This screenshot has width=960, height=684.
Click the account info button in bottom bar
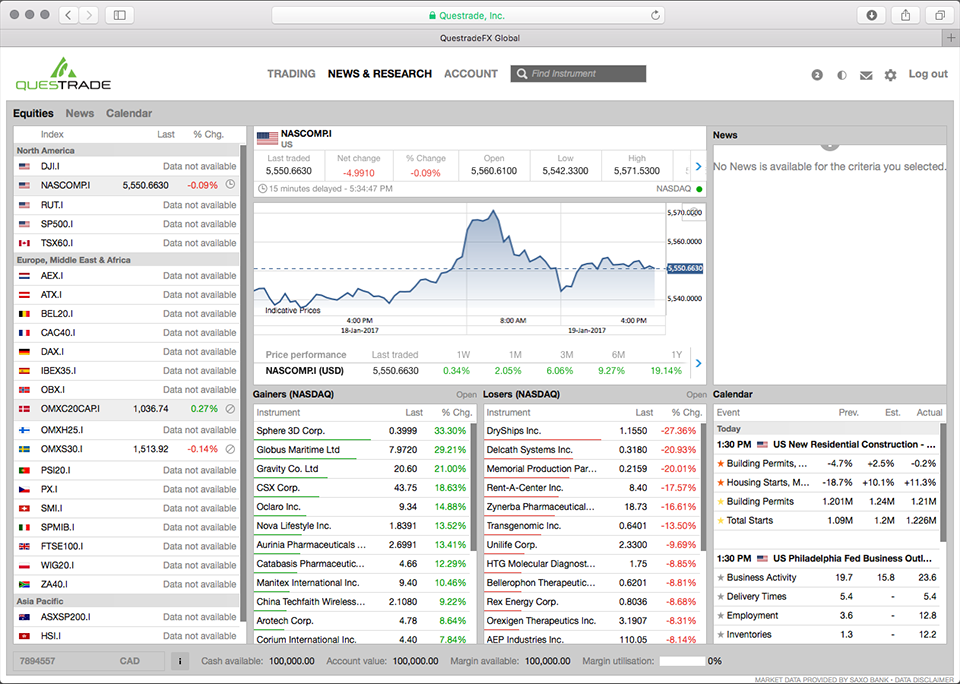(x=180, y=661)
